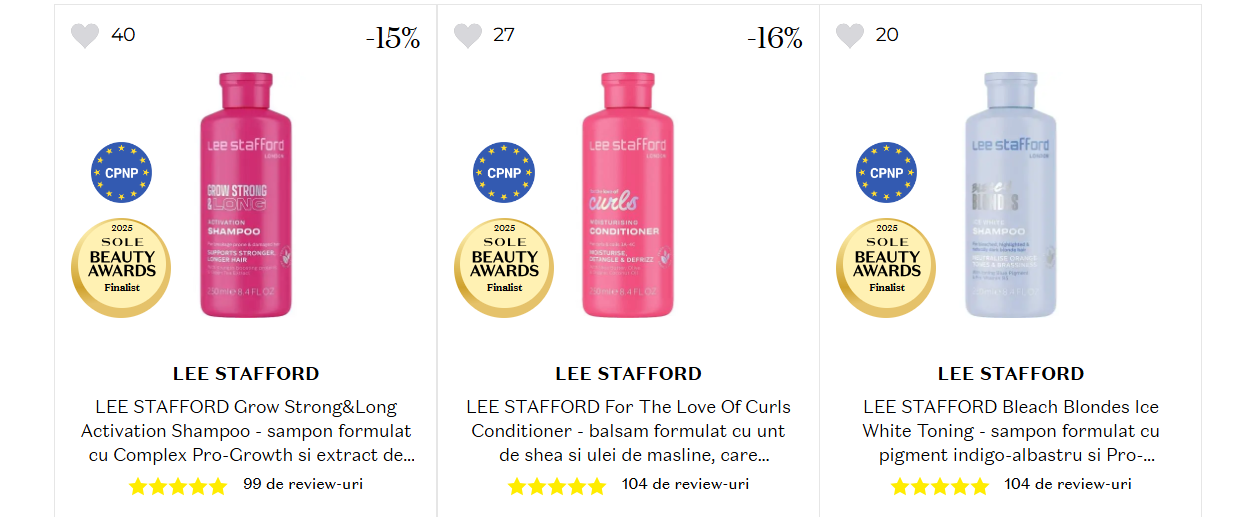
Task: Open reviews link for Love Of Curls conditioner
Action: coord(685,485)
